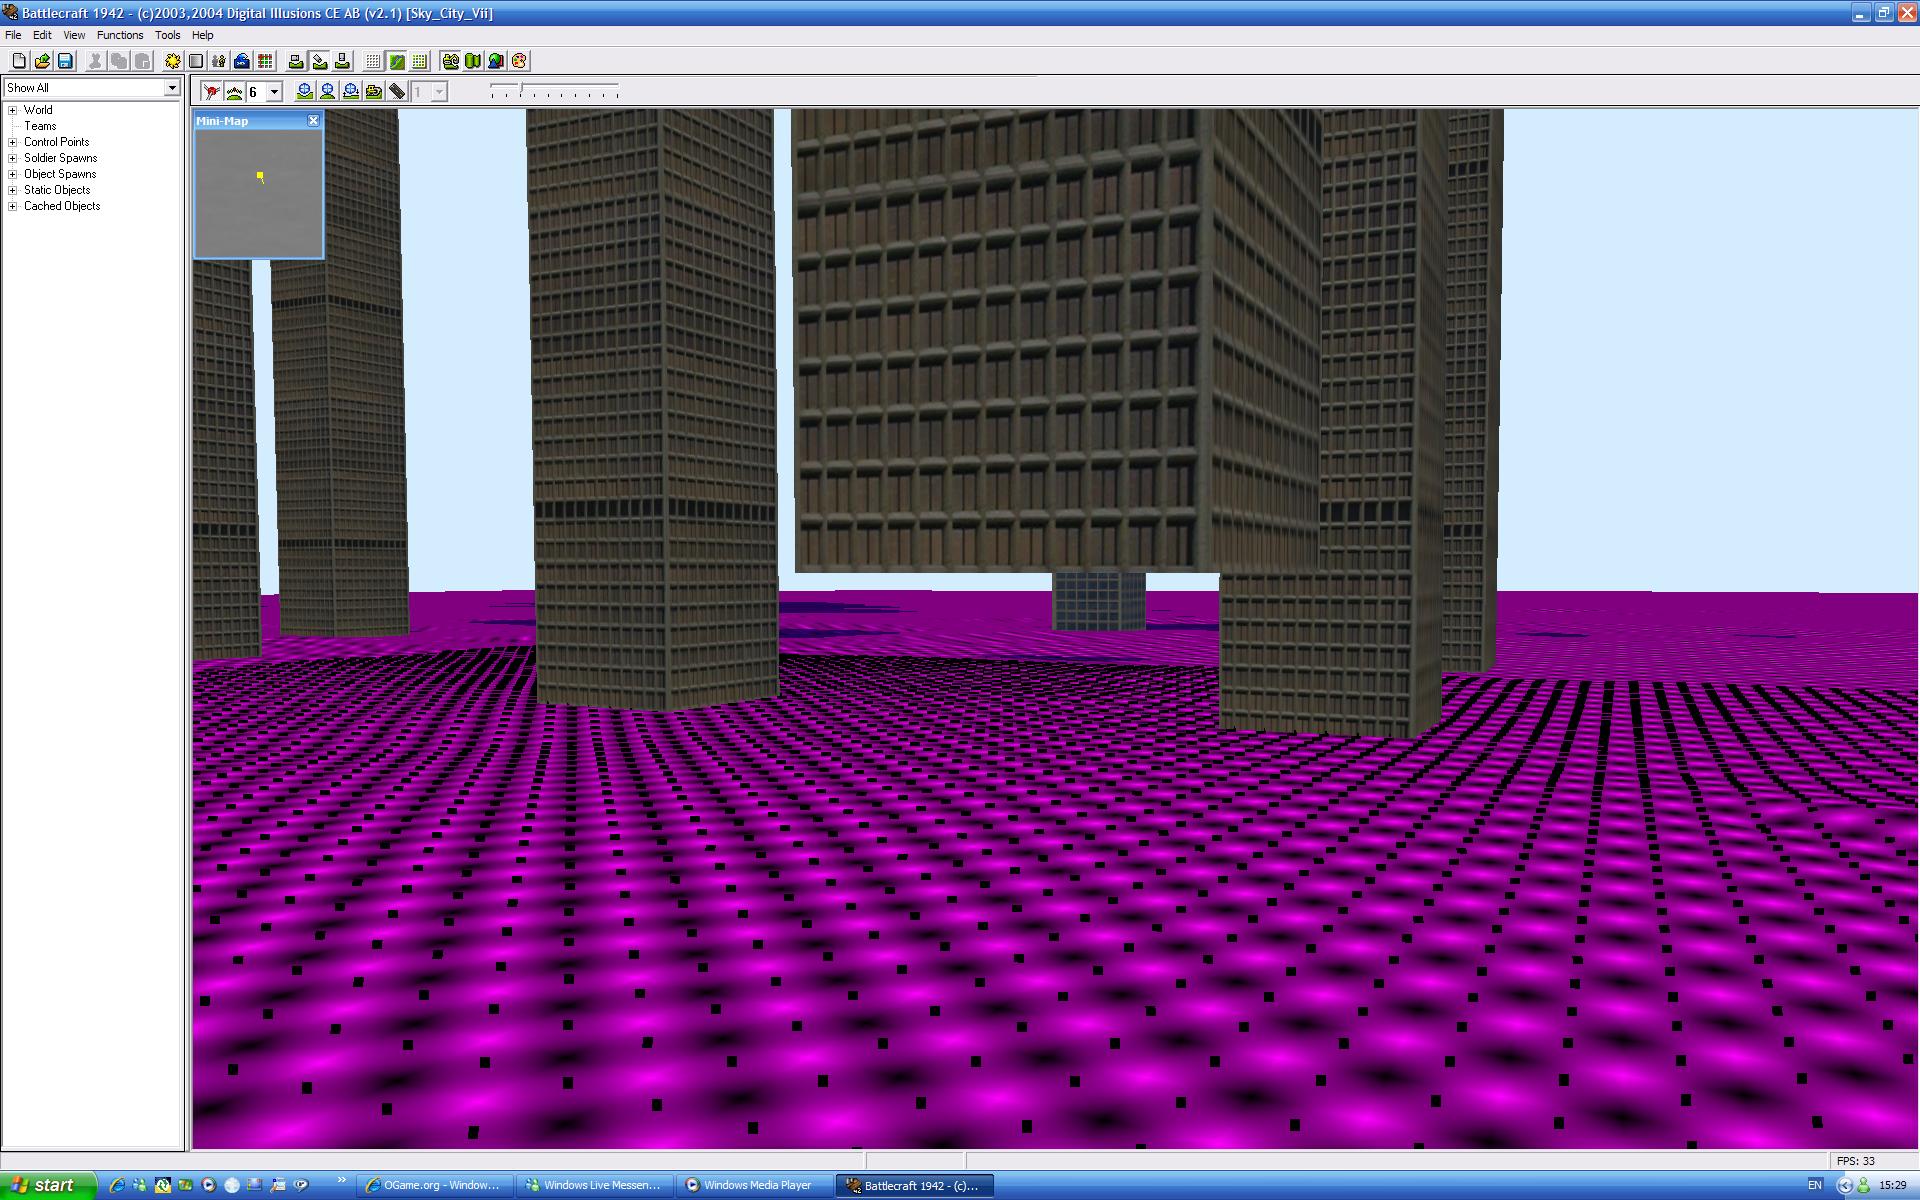Toggle the plain white grid display

click(x=373, y=61)
